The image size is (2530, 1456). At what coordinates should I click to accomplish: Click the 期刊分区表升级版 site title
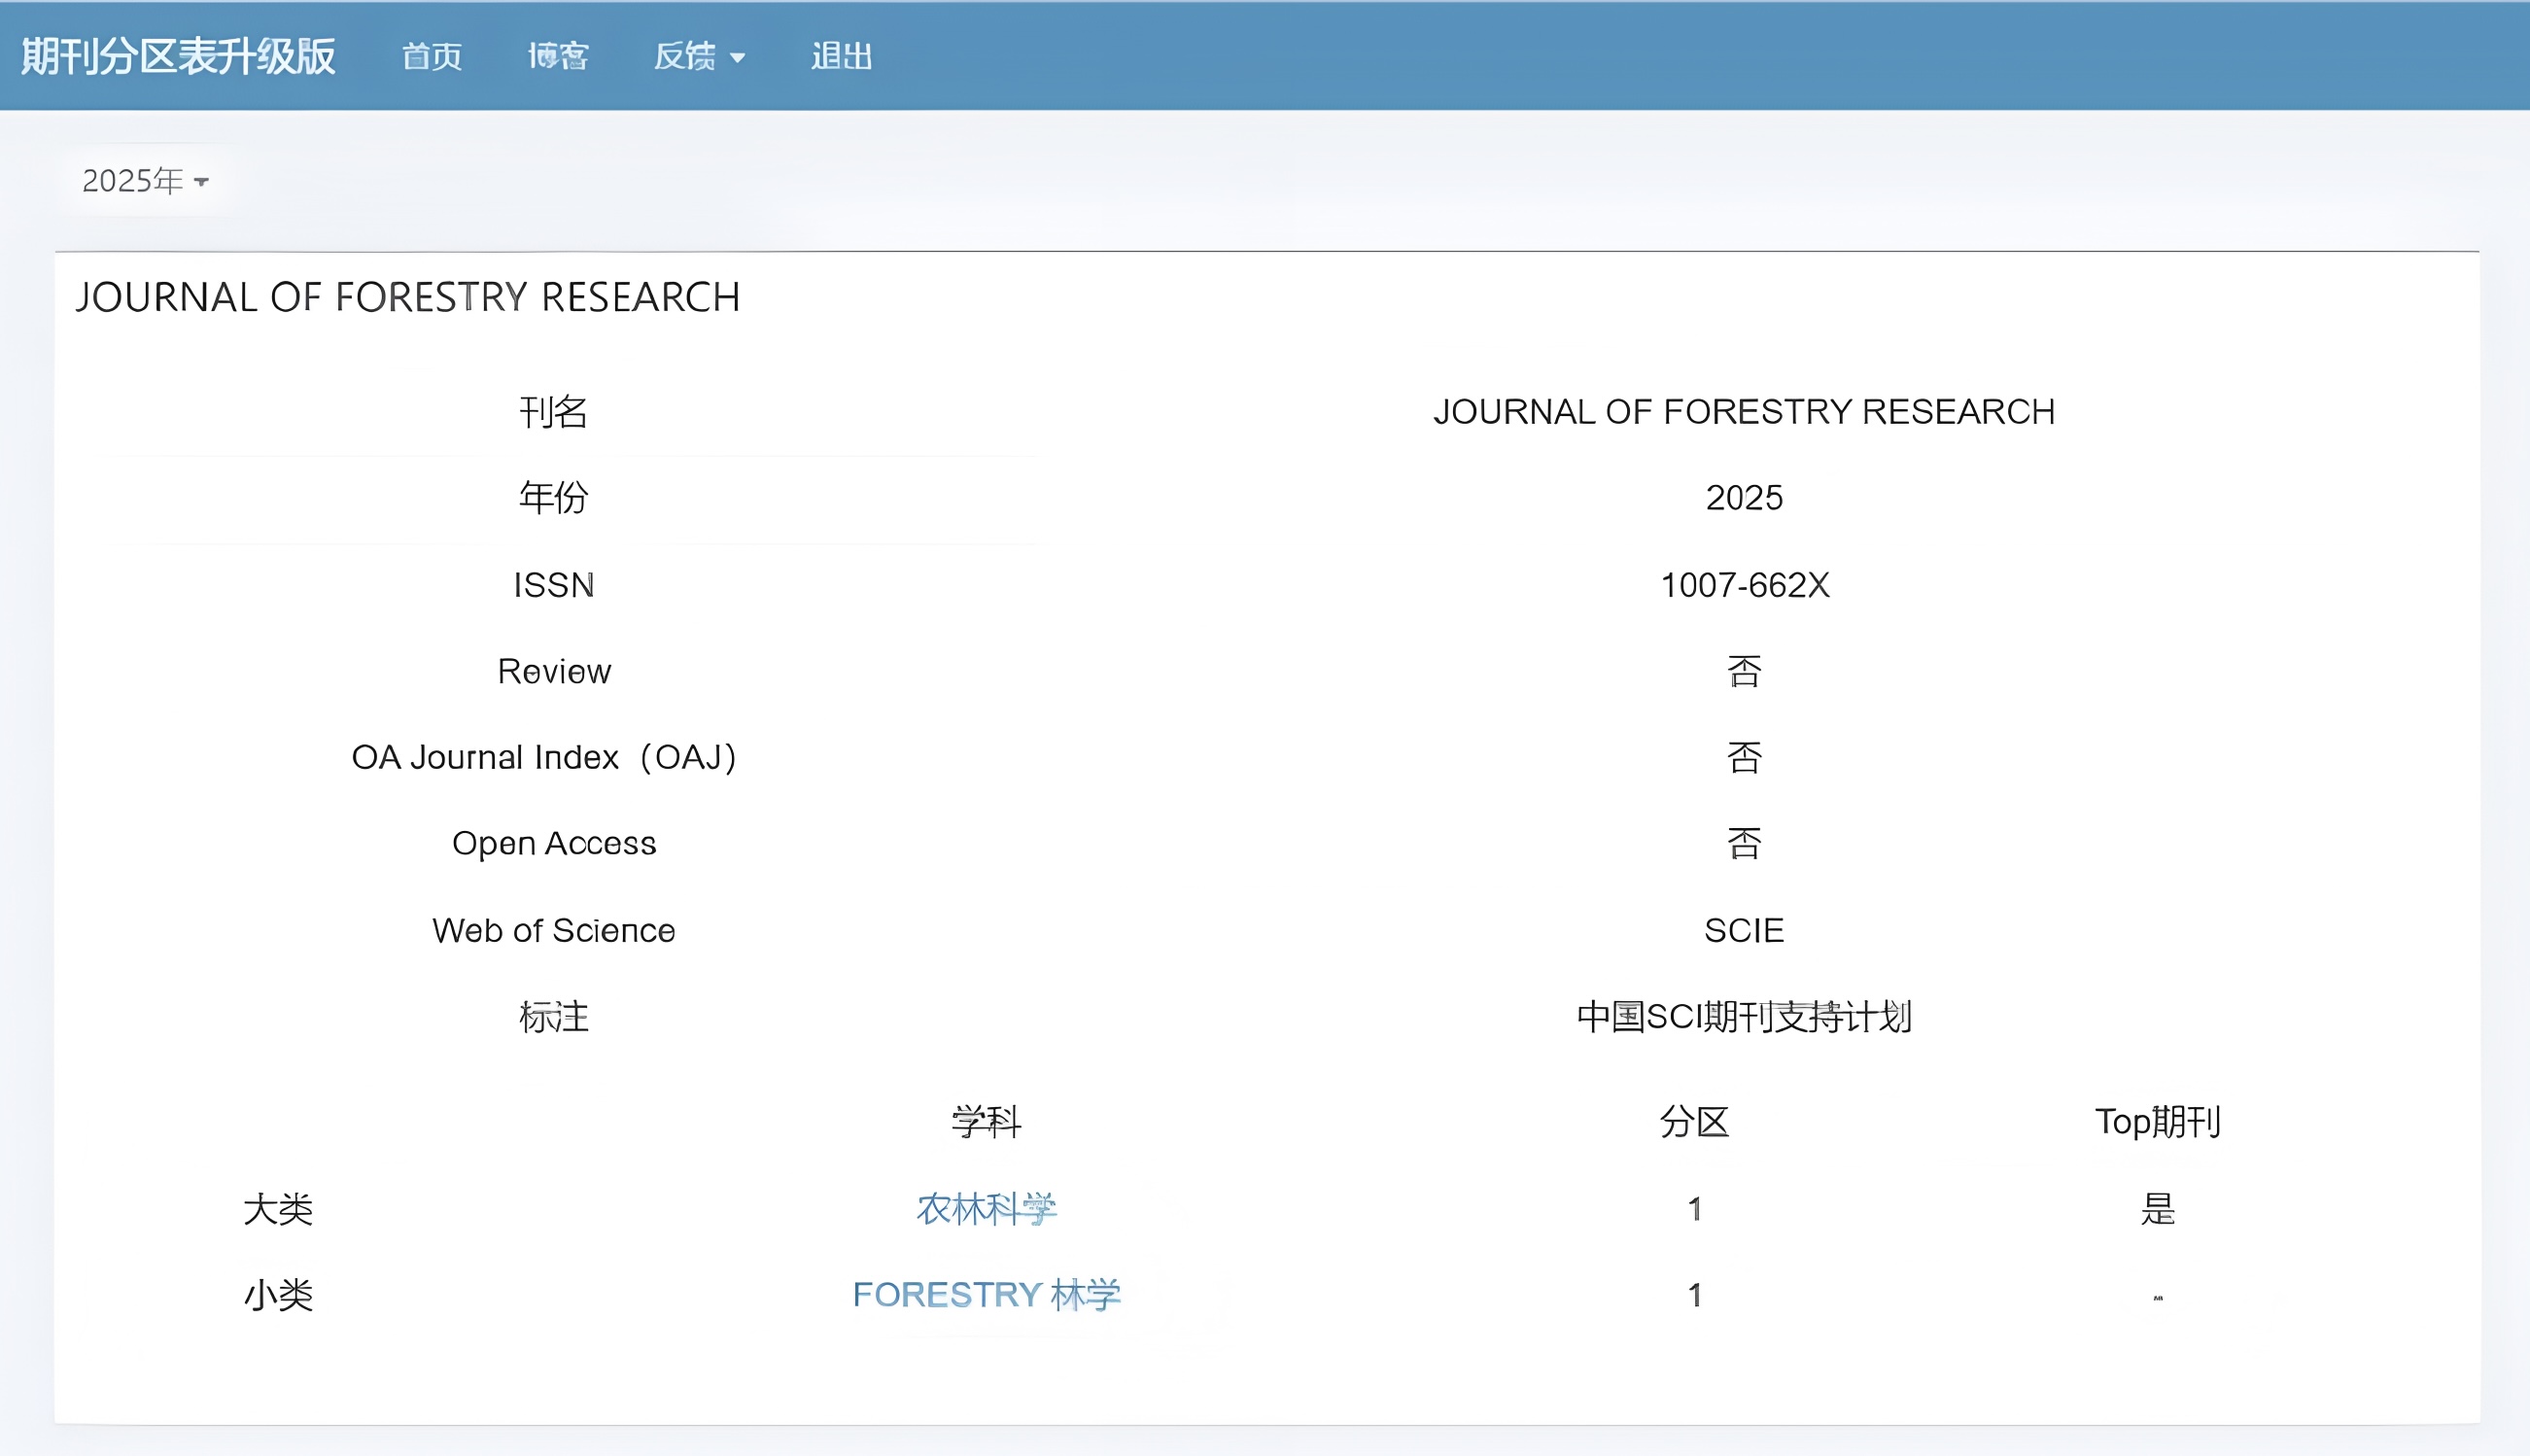[178, 56]
